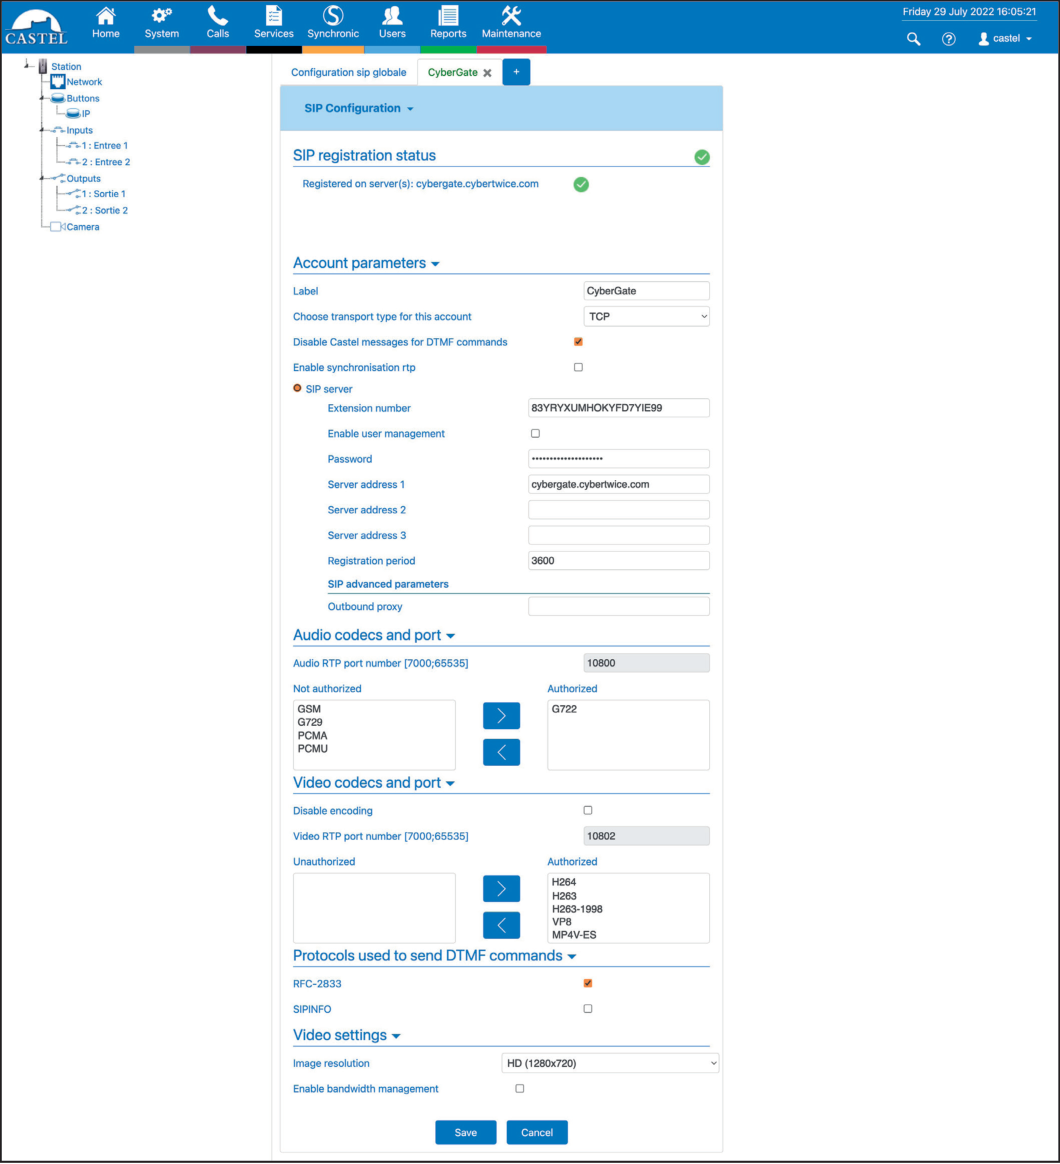Image resolution: width=1060 pixels, height=1164 pixels.
Task: Cancel the configuration changes
Action: pyautogui.click(x=536, y=1132)
